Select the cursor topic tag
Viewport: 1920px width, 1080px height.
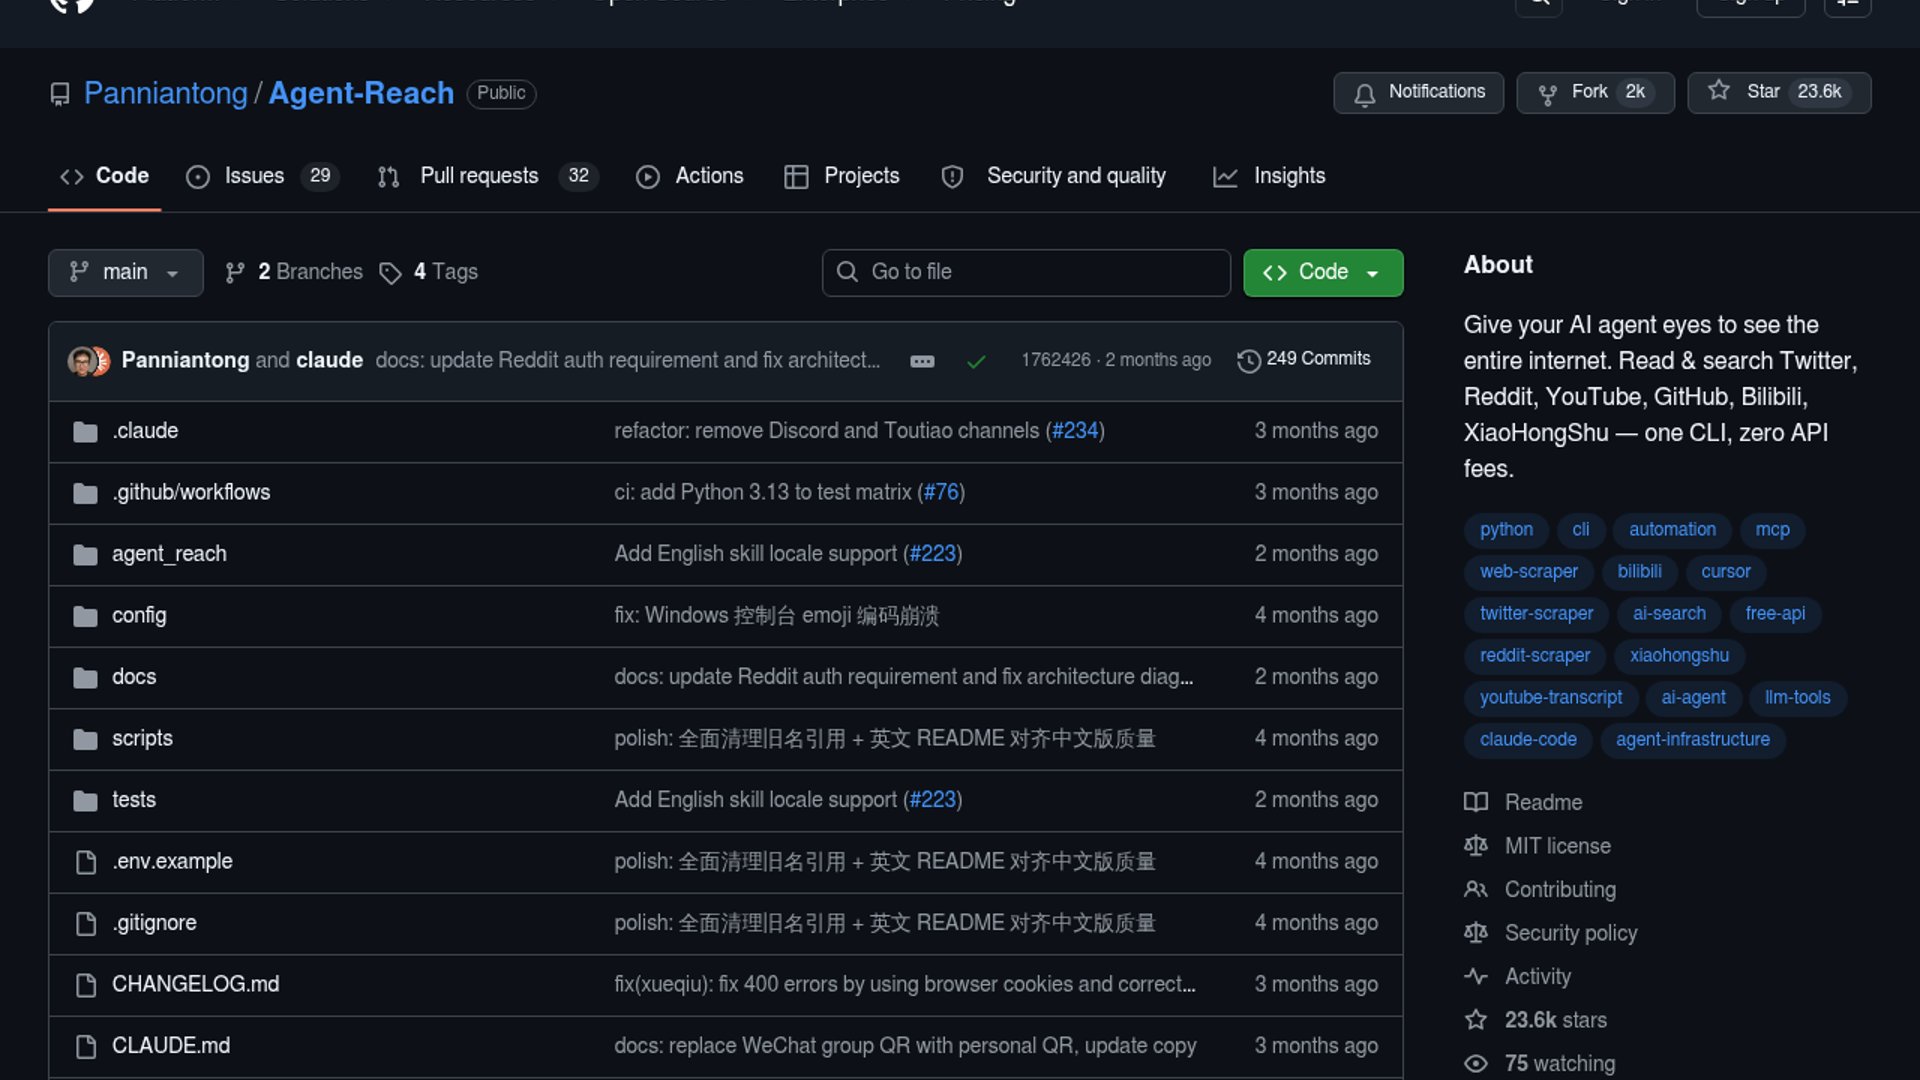click(x=1725, y=572)
